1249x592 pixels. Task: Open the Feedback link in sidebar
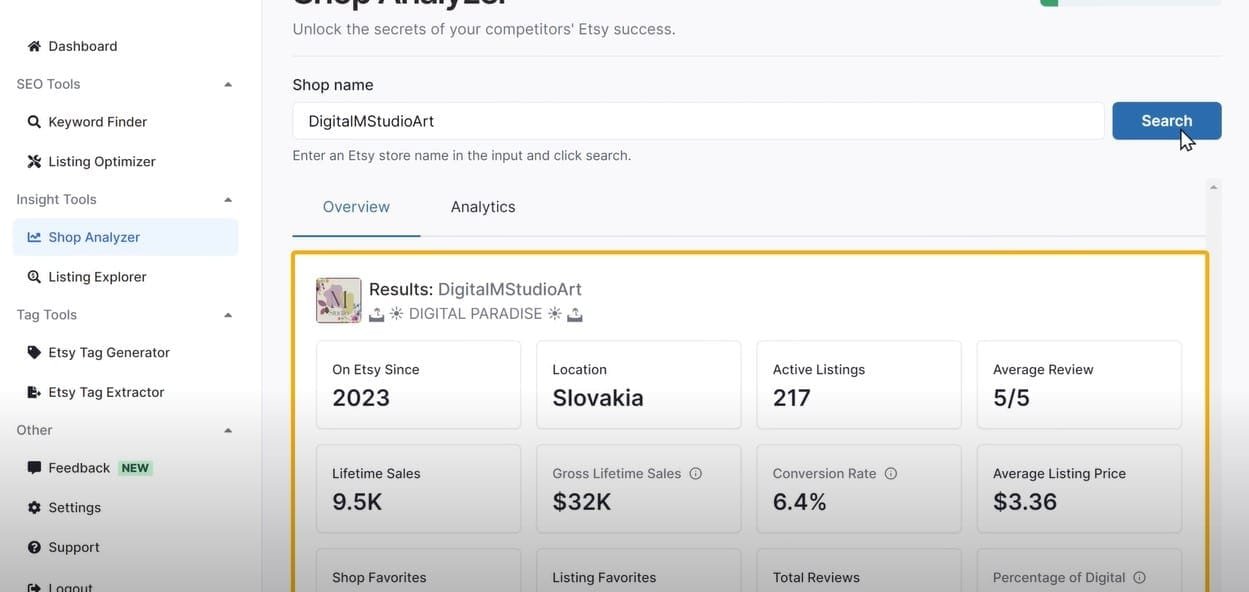(x=79, y=468)
